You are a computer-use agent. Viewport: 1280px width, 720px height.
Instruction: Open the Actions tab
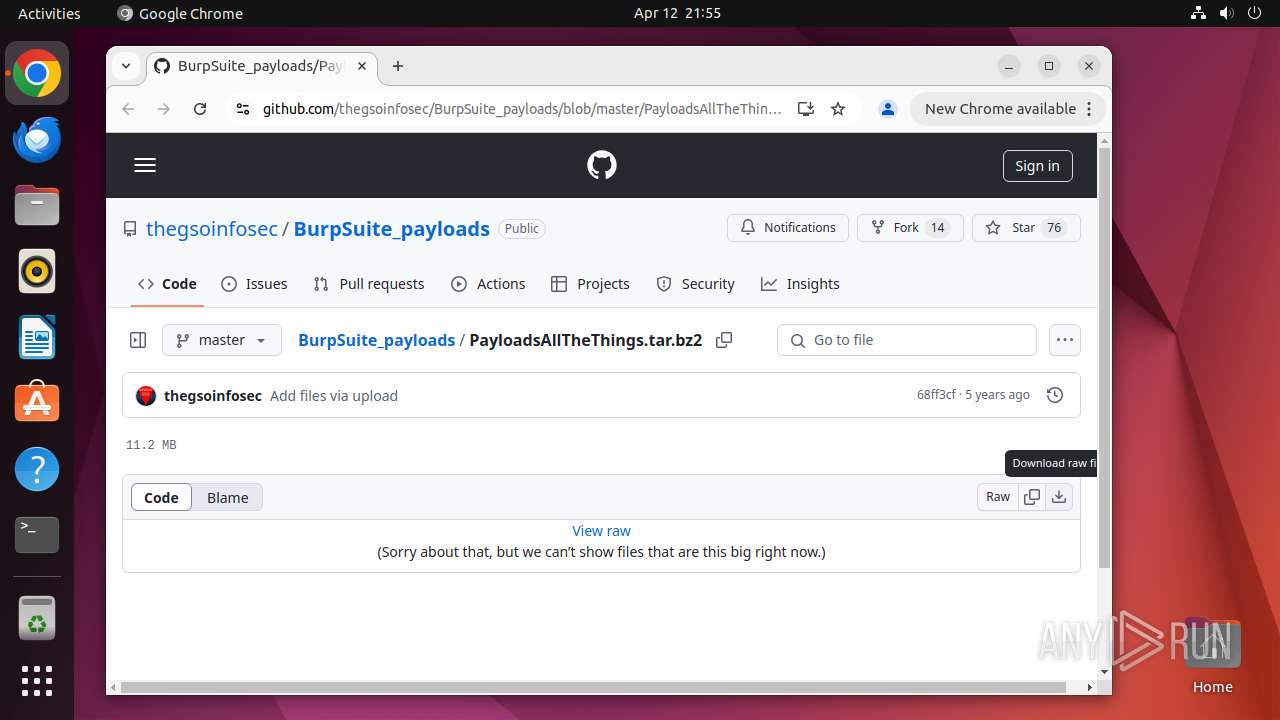coord(488,284)
